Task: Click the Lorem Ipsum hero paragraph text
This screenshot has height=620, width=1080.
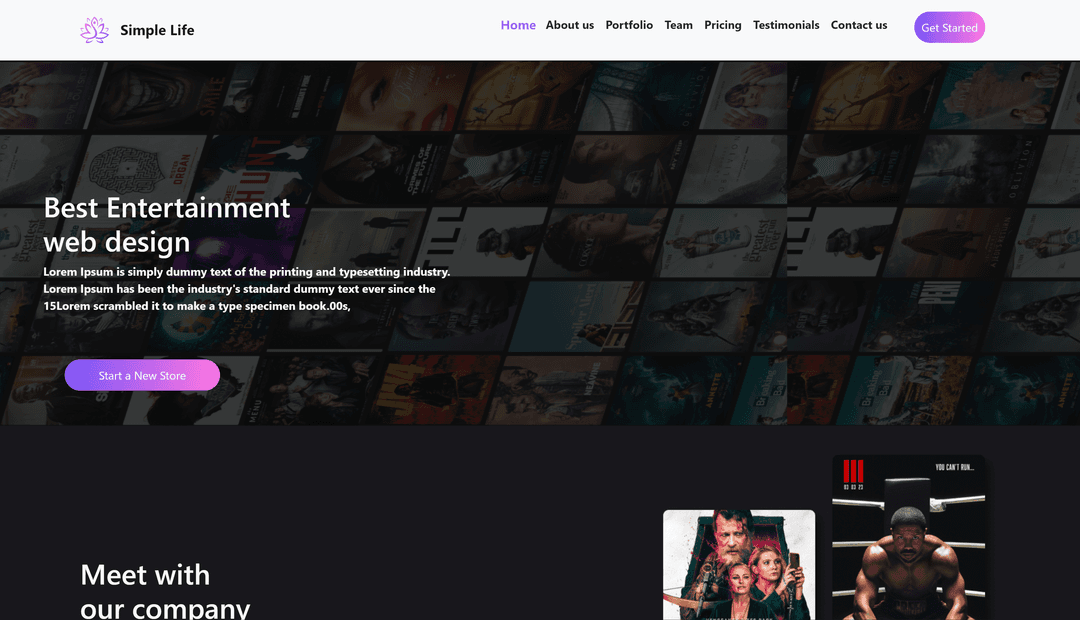Action: point(246,289)
